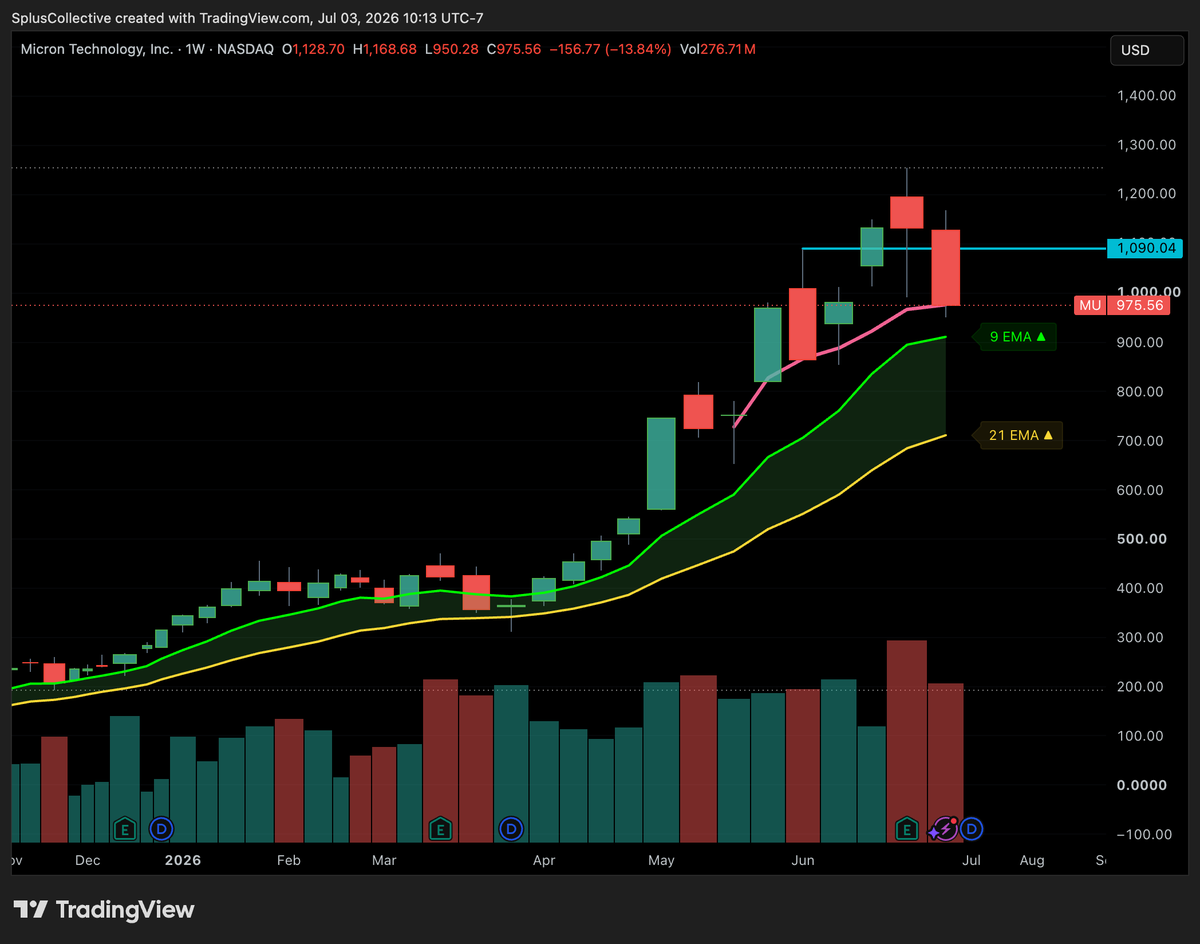Click the Micron Technology, Inc. symbol title

[x=97, y=49]
